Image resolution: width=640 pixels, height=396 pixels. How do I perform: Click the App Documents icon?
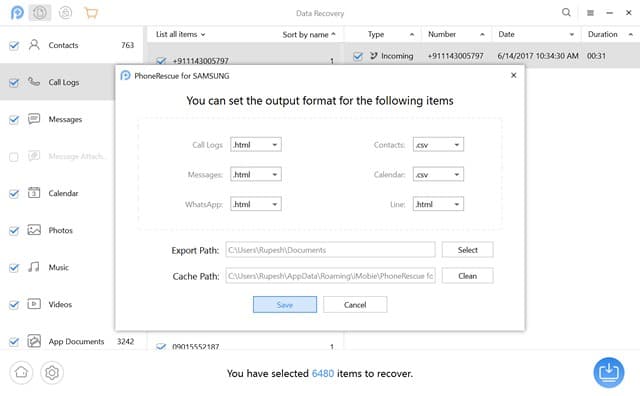tap(34, 341)
